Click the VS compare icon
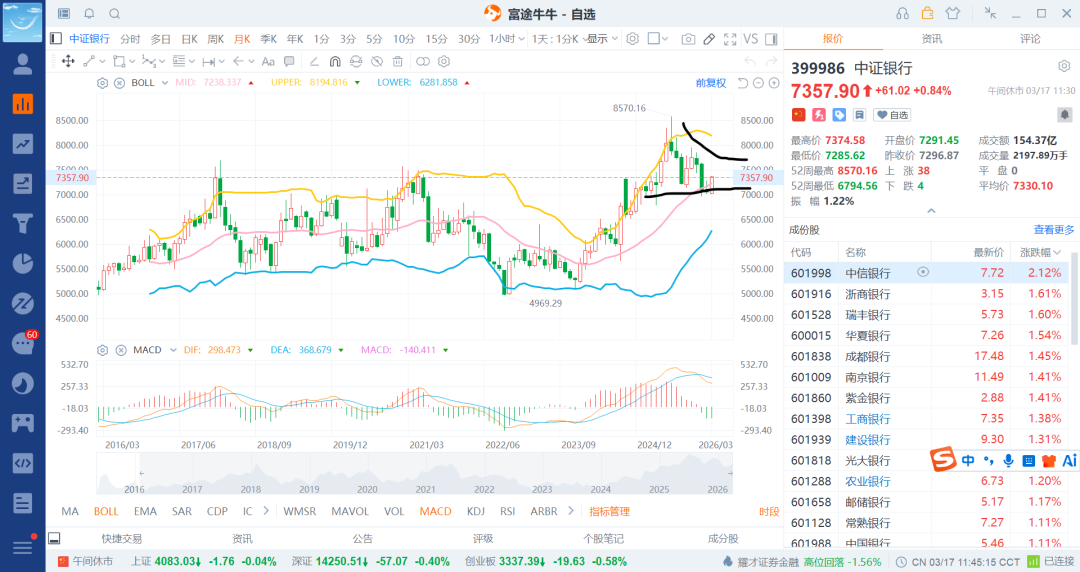The image size is (1080, 572). (x=751, y=39)
